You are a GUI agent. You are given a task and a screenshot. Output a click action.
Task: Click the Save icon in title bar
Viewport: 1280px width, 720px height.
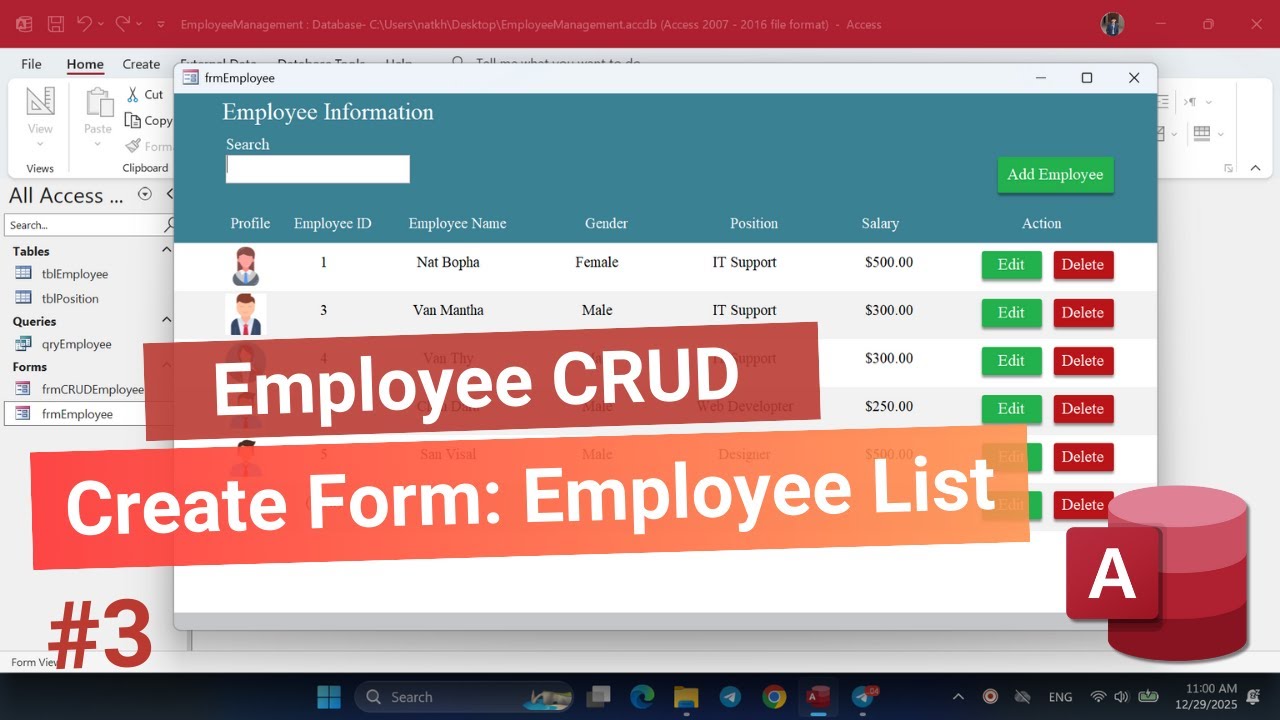click(55, 23)
